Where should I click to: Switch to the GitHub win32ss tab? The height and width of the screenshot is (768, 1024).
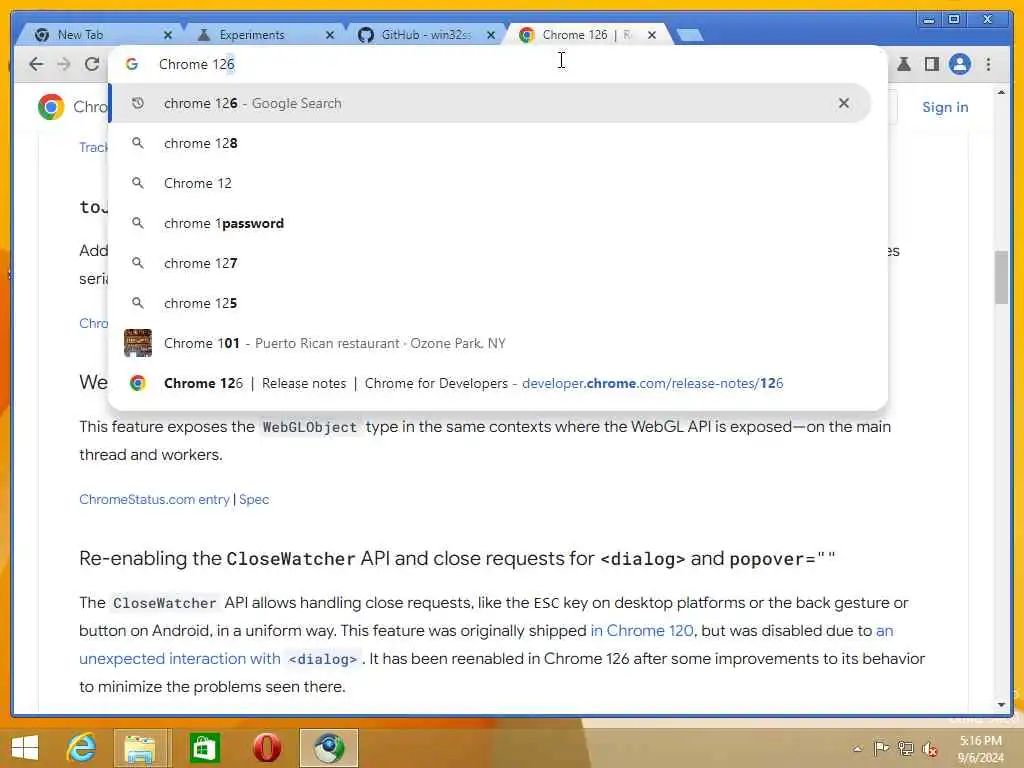[x=426, y=35]
